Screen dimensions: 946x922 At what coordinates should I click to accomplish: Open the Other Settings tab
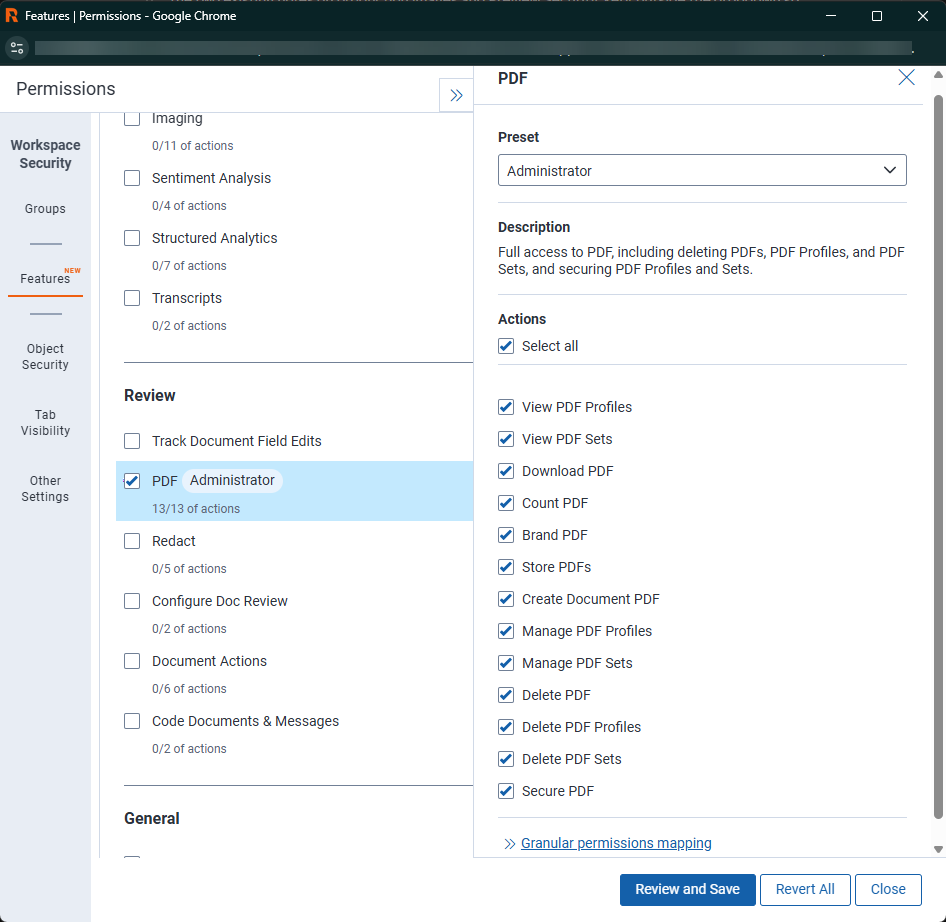click(x=45, y=489)
